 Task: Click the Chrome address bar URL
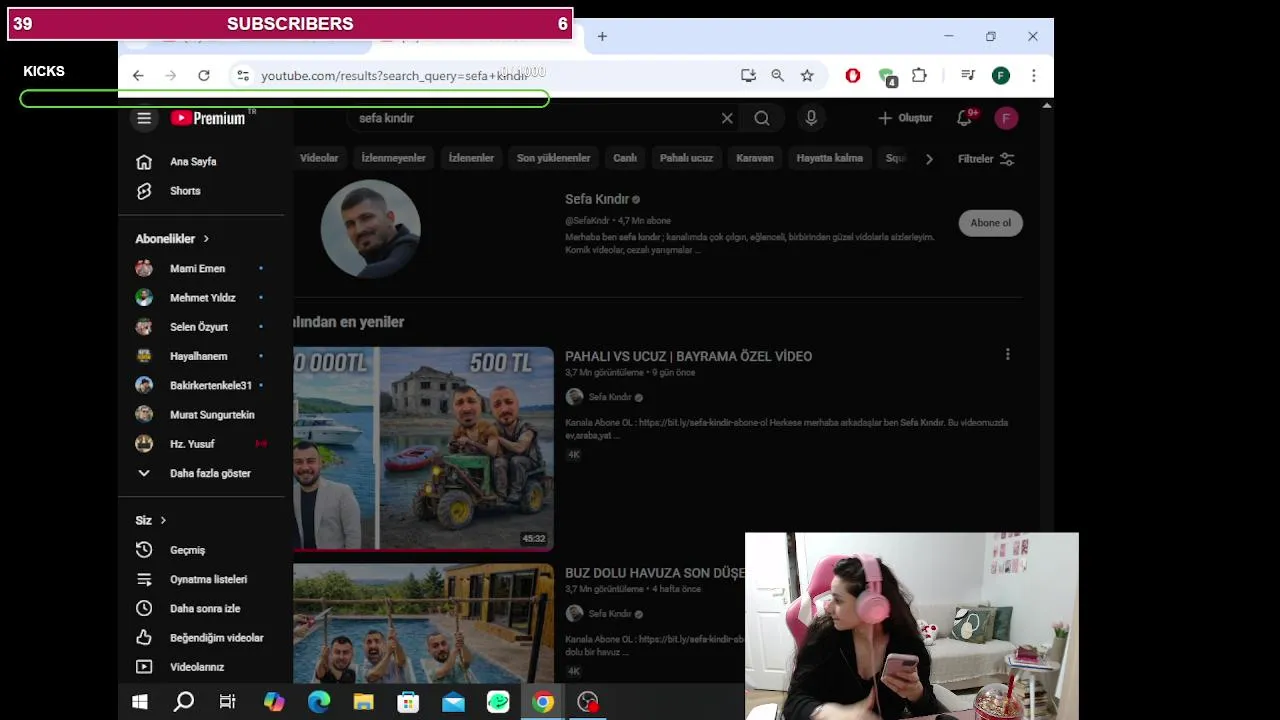(x=393, y=76)
